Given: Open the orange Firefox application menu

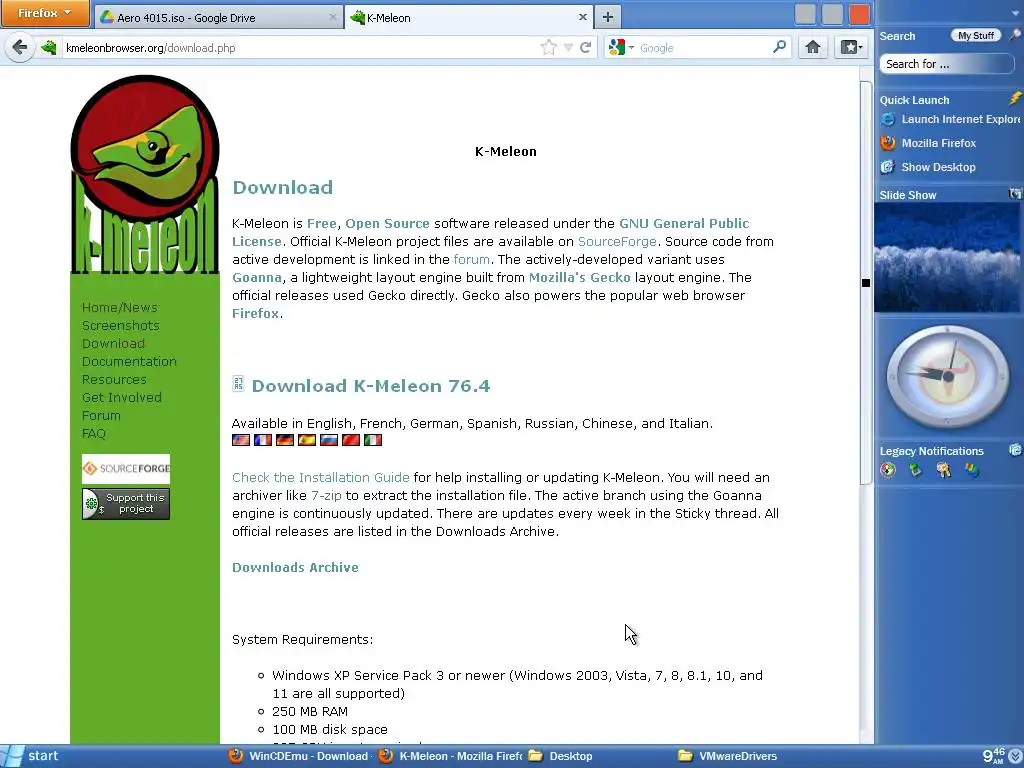Looking at the screenshot, I should coord(44,13).
